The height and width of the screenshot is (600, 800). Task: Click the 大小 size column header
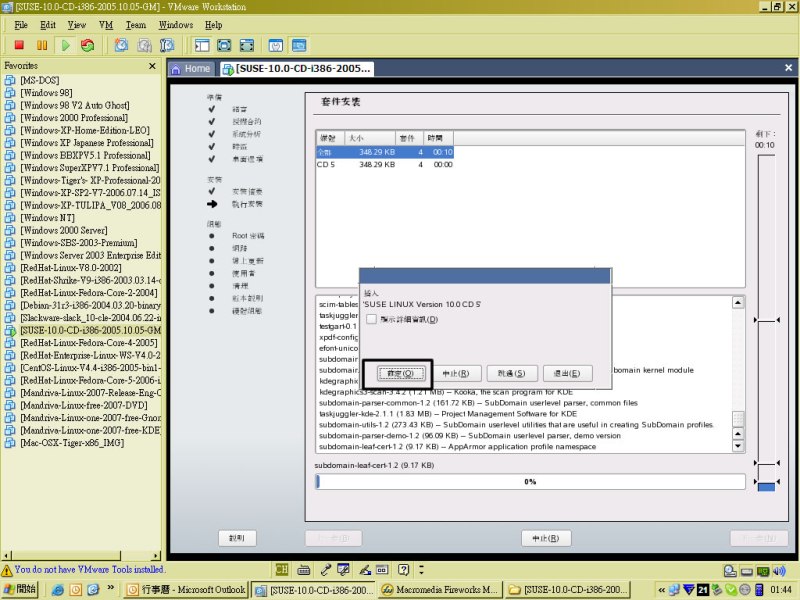pos(370,138)
